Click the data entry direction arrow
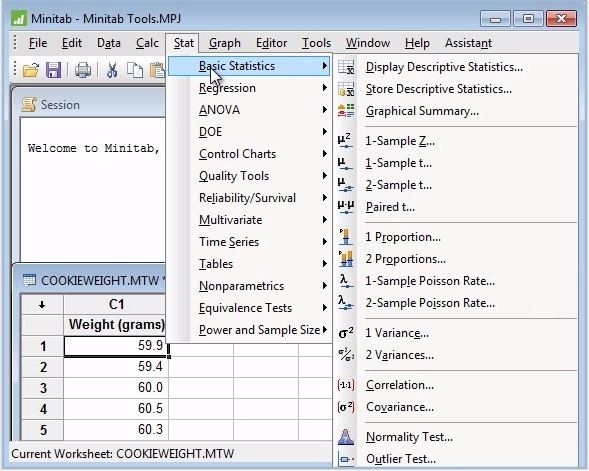Viewport: 589px width, 471px height. [x=42, y=305]
